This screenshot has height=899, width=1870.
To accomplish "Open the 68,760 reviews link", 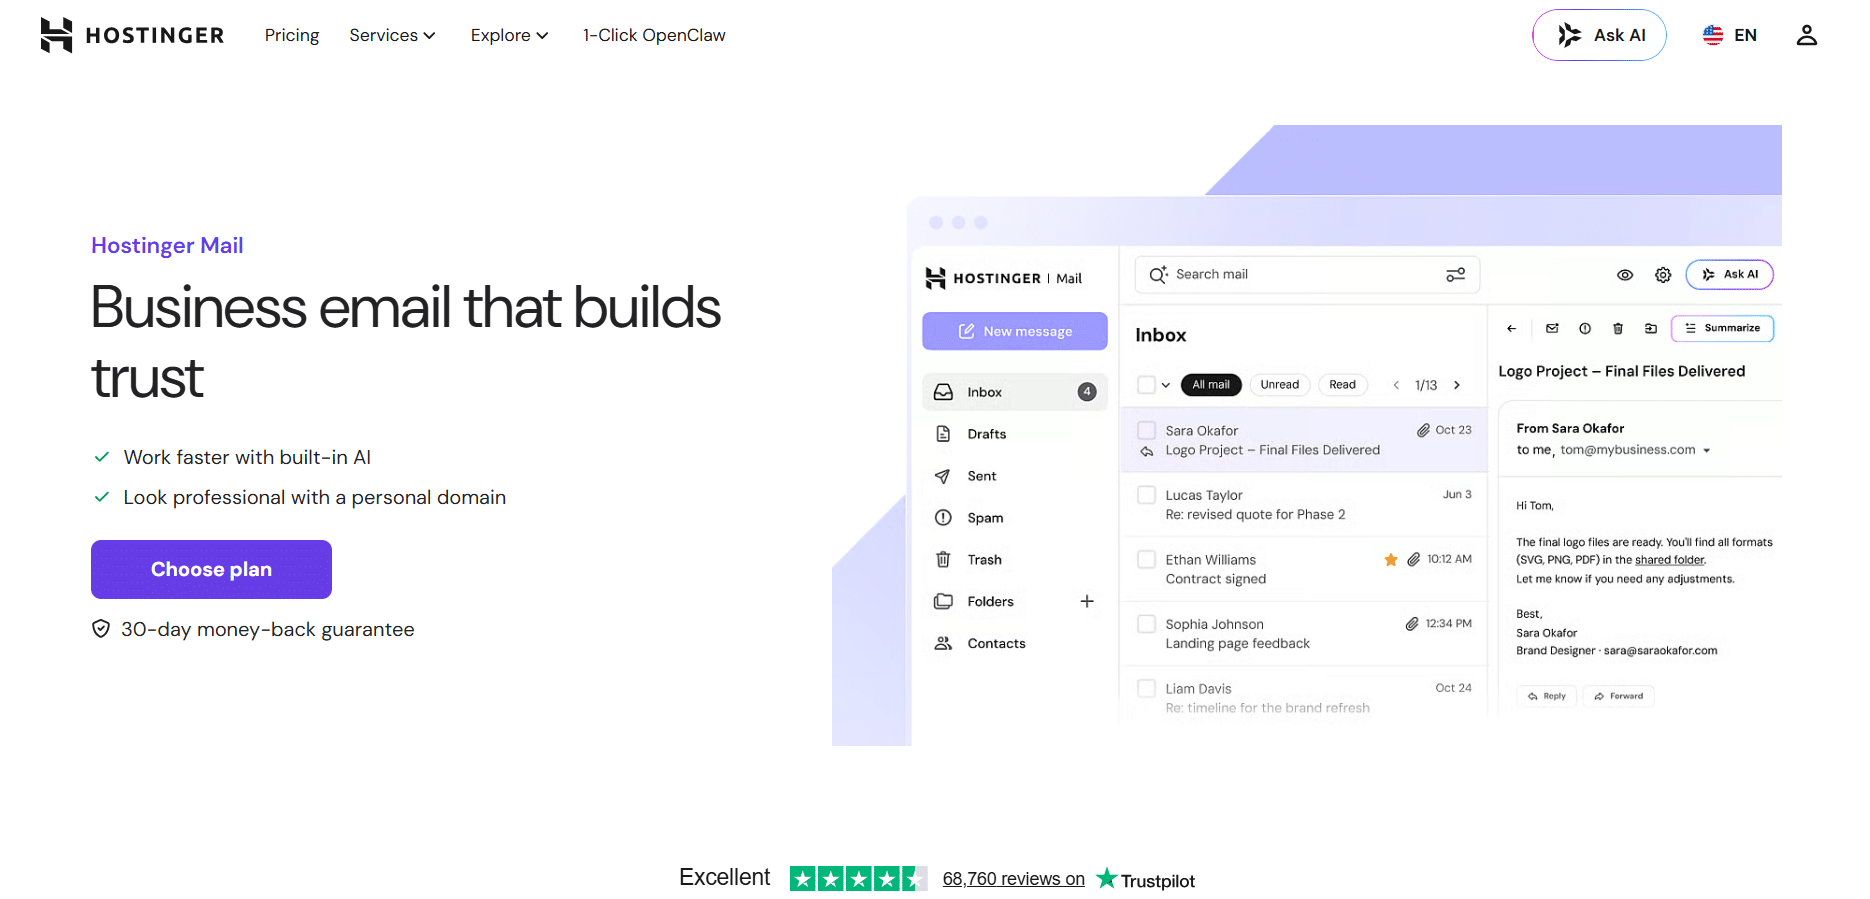I will 1013,879.
